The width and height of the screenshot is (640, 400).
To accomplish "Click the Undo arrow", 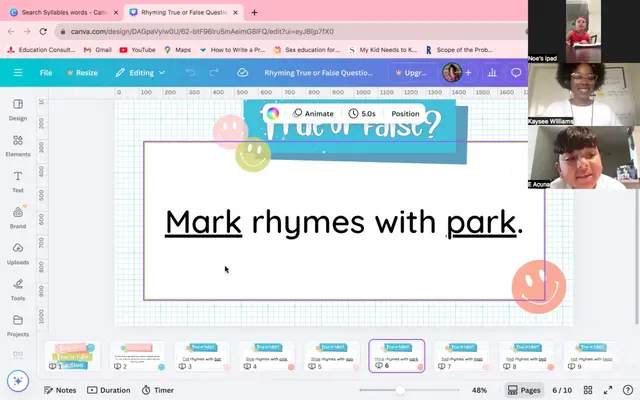I will (x=191, y=73).
